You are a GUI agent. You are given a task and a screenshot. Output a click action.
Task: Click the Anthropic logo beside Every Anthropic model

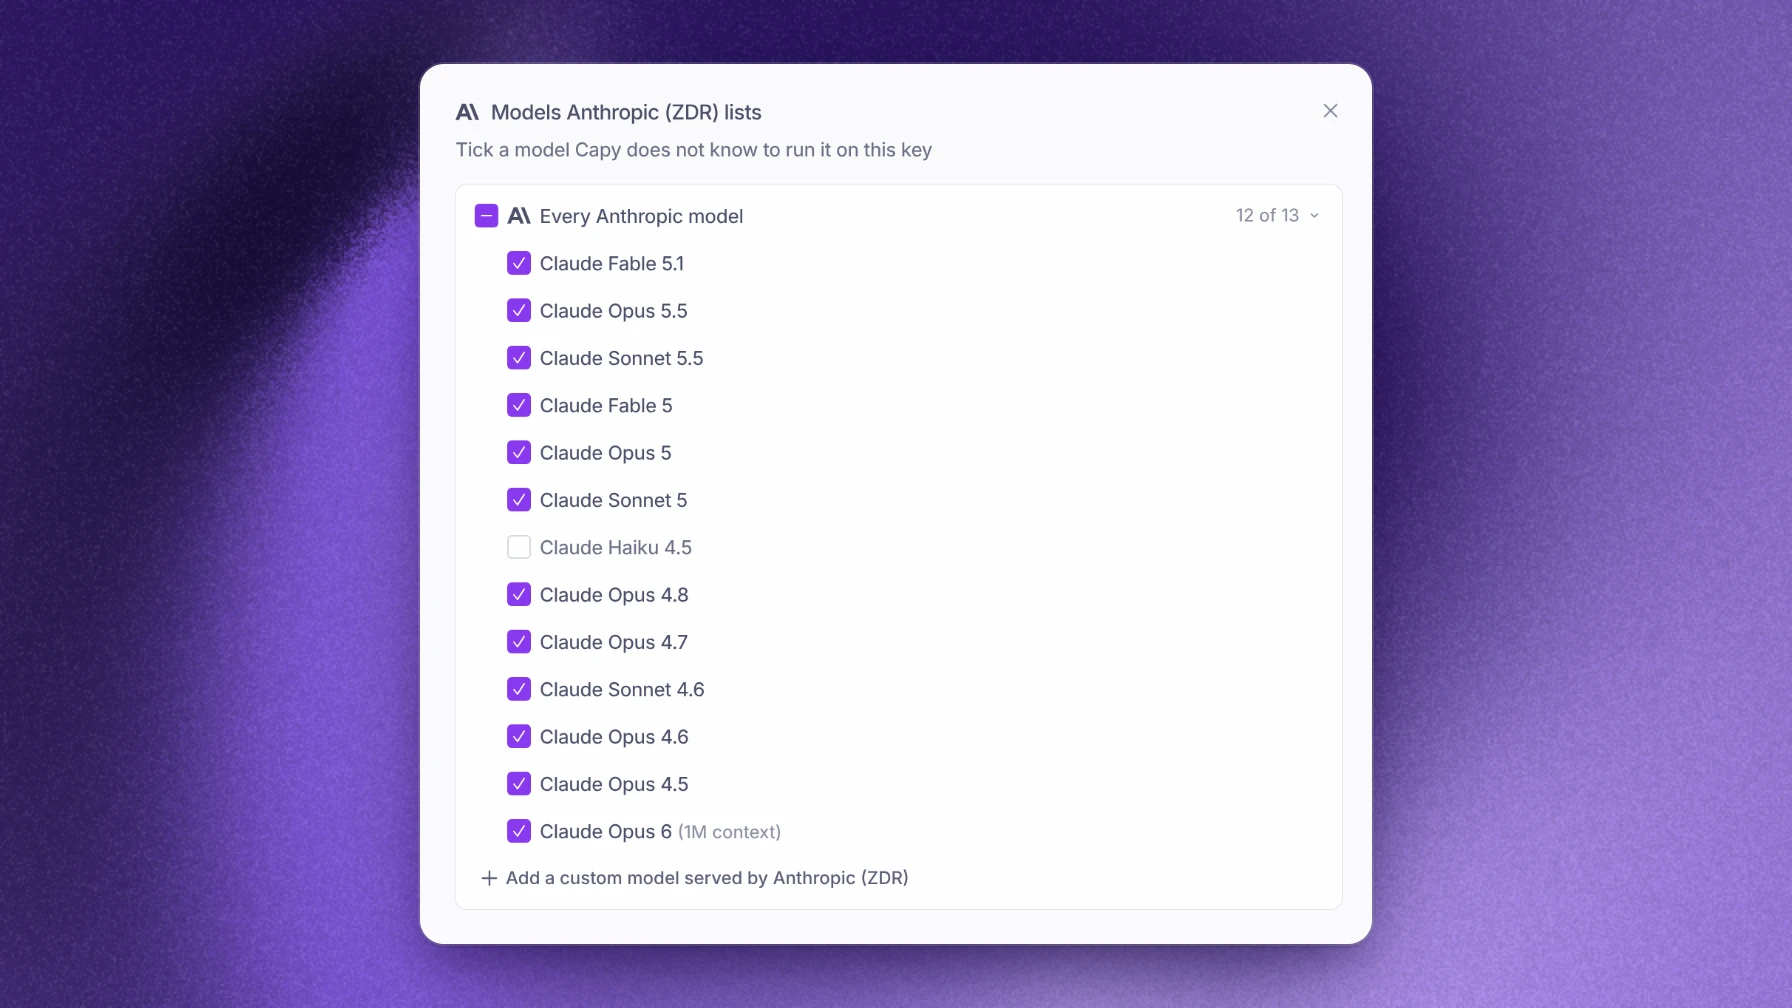pyautogui.click(x=519, y=216)
